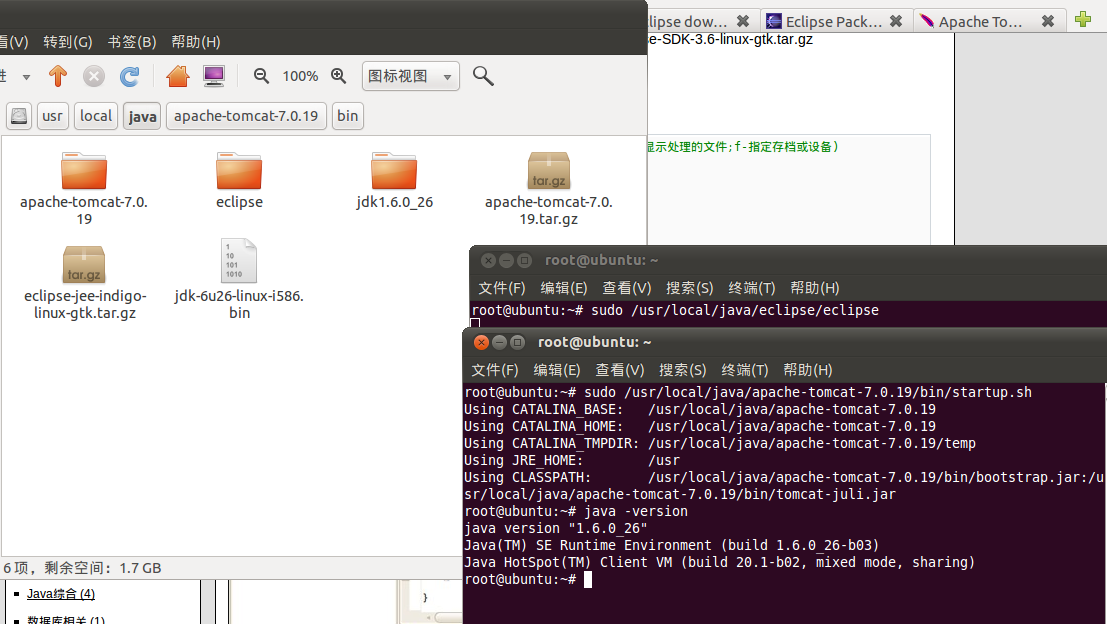Click the 100% zoom level label
This screenshot has height=624, width=1107.
click(300, 76)
